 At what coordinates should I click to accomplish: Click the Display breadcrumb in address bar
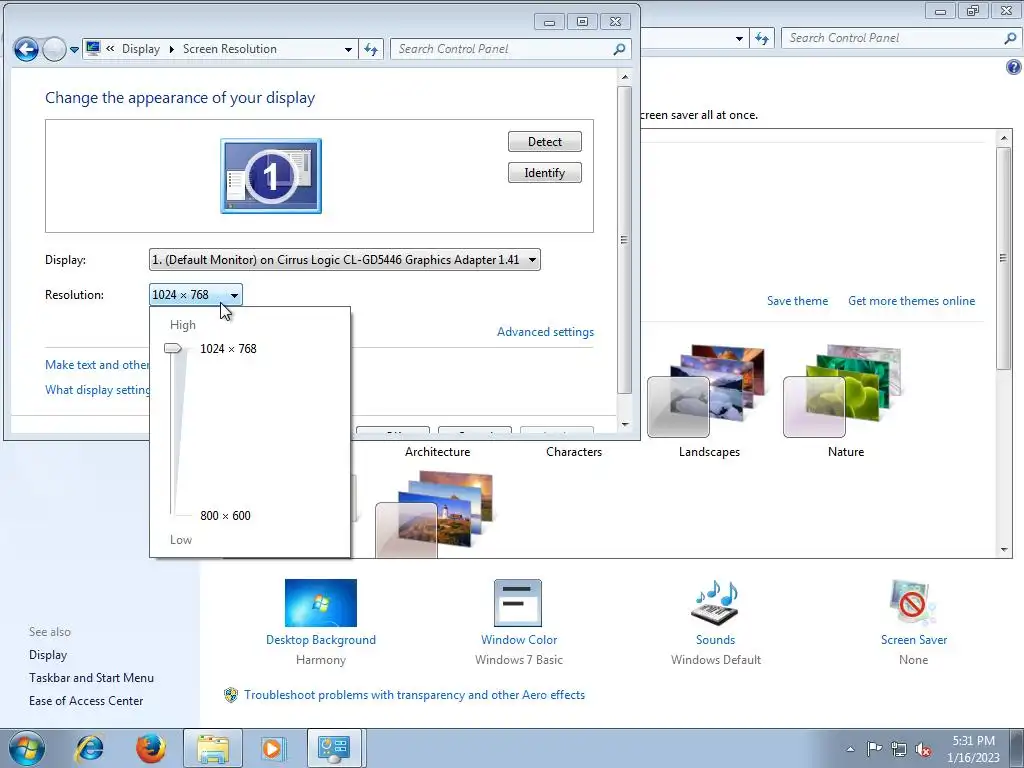[140, 49]
